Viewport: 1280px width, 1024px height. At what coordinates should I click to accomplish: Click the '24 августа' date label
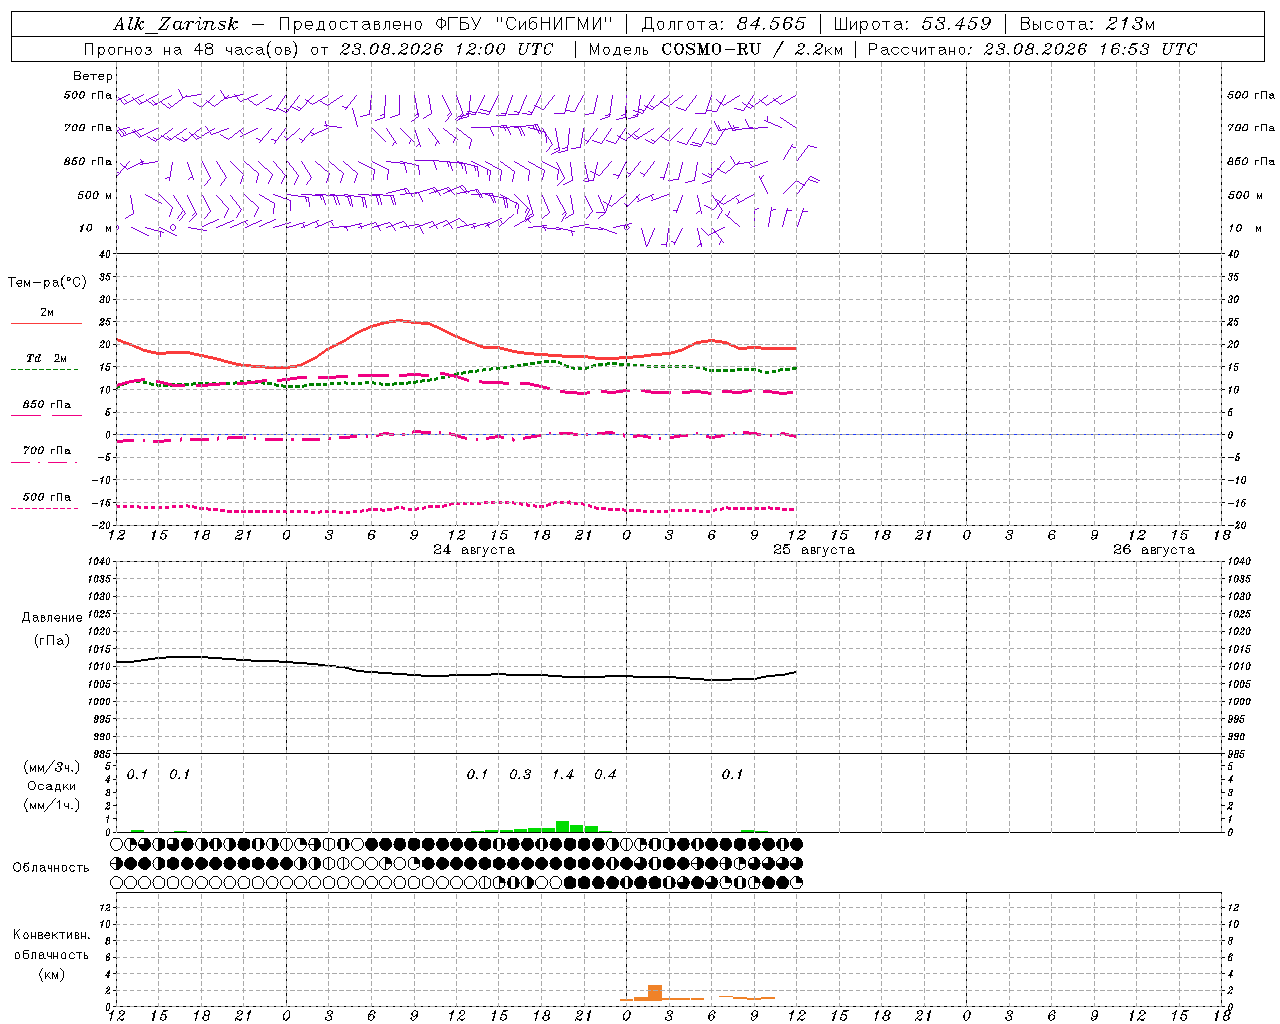474,549
